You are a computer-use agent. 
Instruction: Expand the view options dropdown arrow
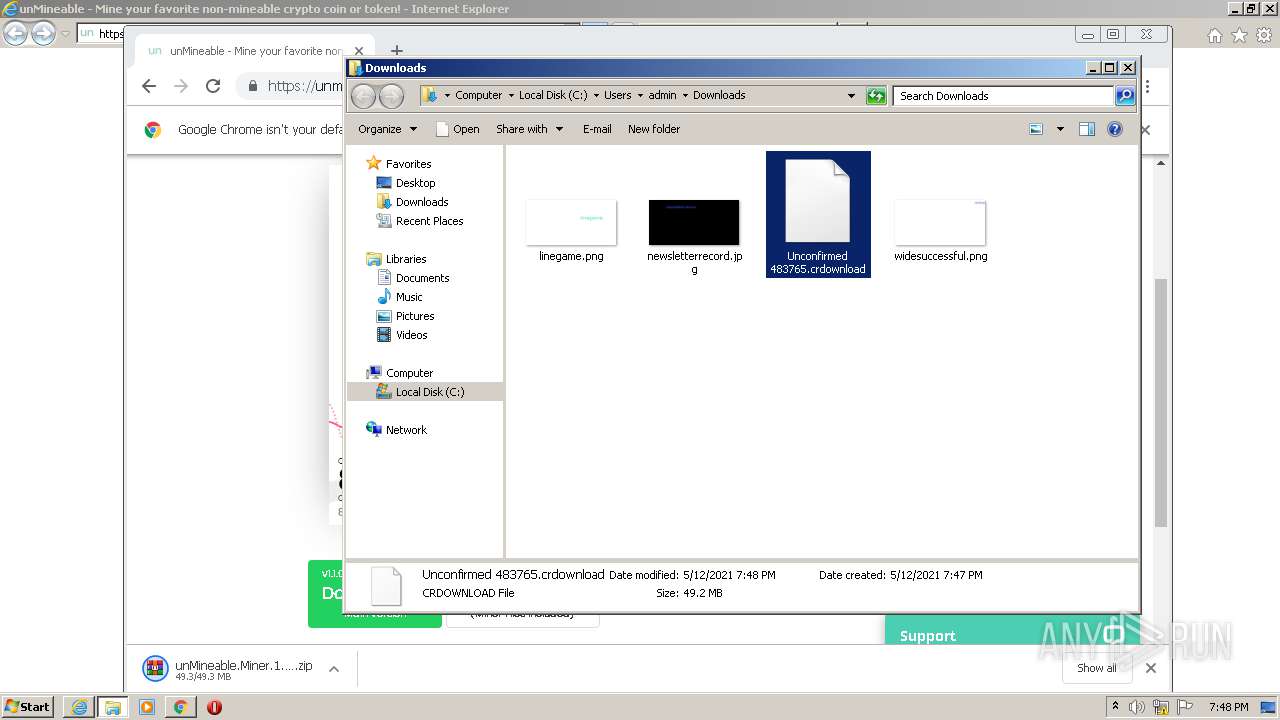[1060, 129]
